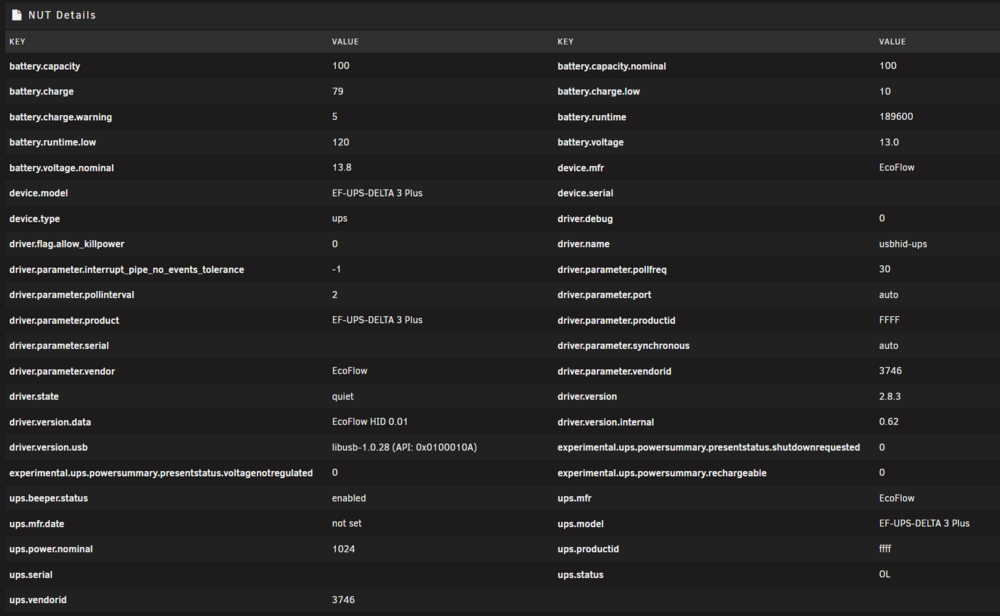Select the ups.serial key
Viewport: 1000px width, 616px height.
coord(31,575)
